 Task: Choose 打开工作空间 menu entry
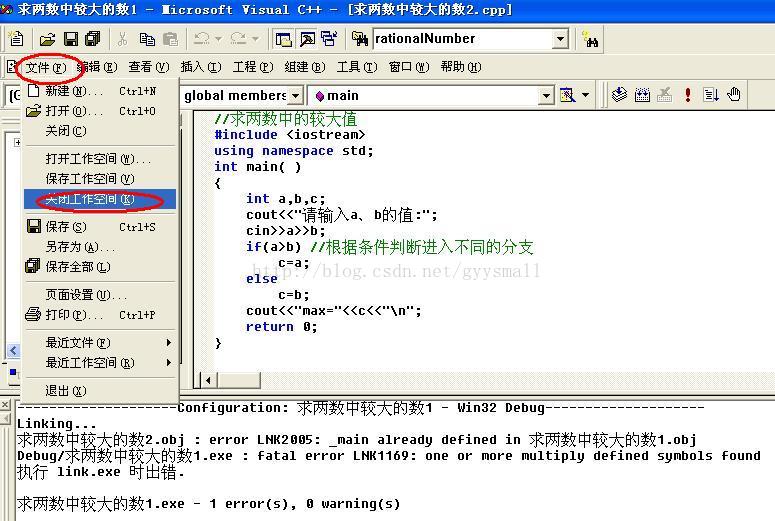pos(100,159)
